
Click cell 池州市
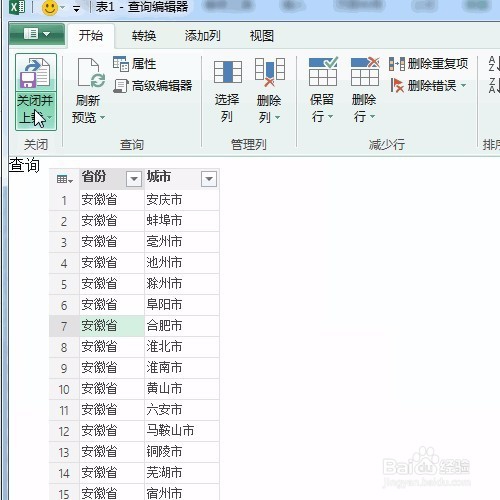[x=182, y=263]
